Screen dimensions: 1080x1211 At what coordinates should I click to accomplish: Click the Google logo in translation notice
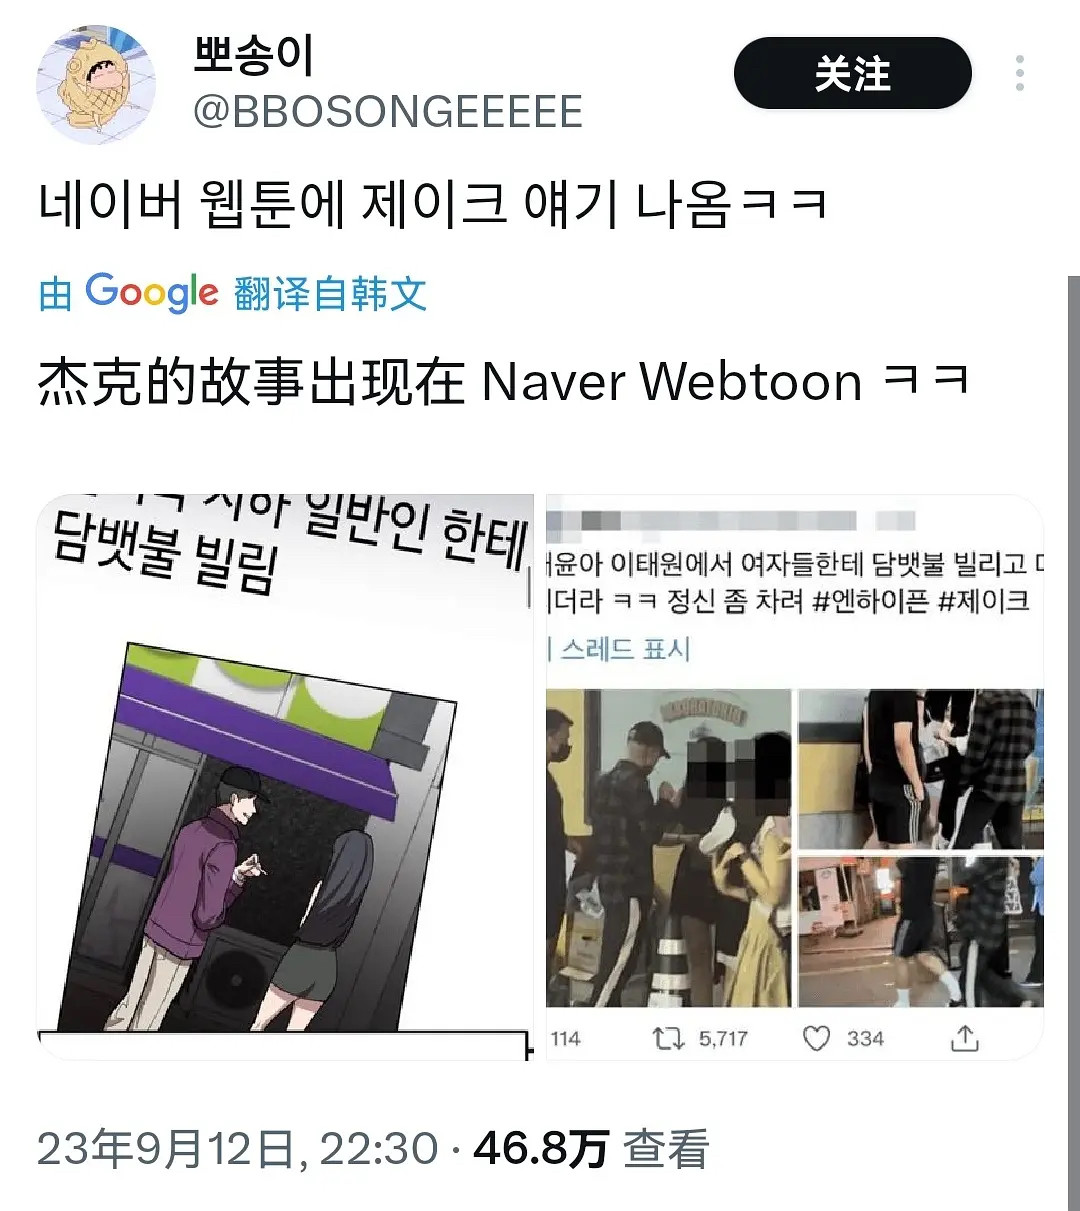(x=151, y=293)
